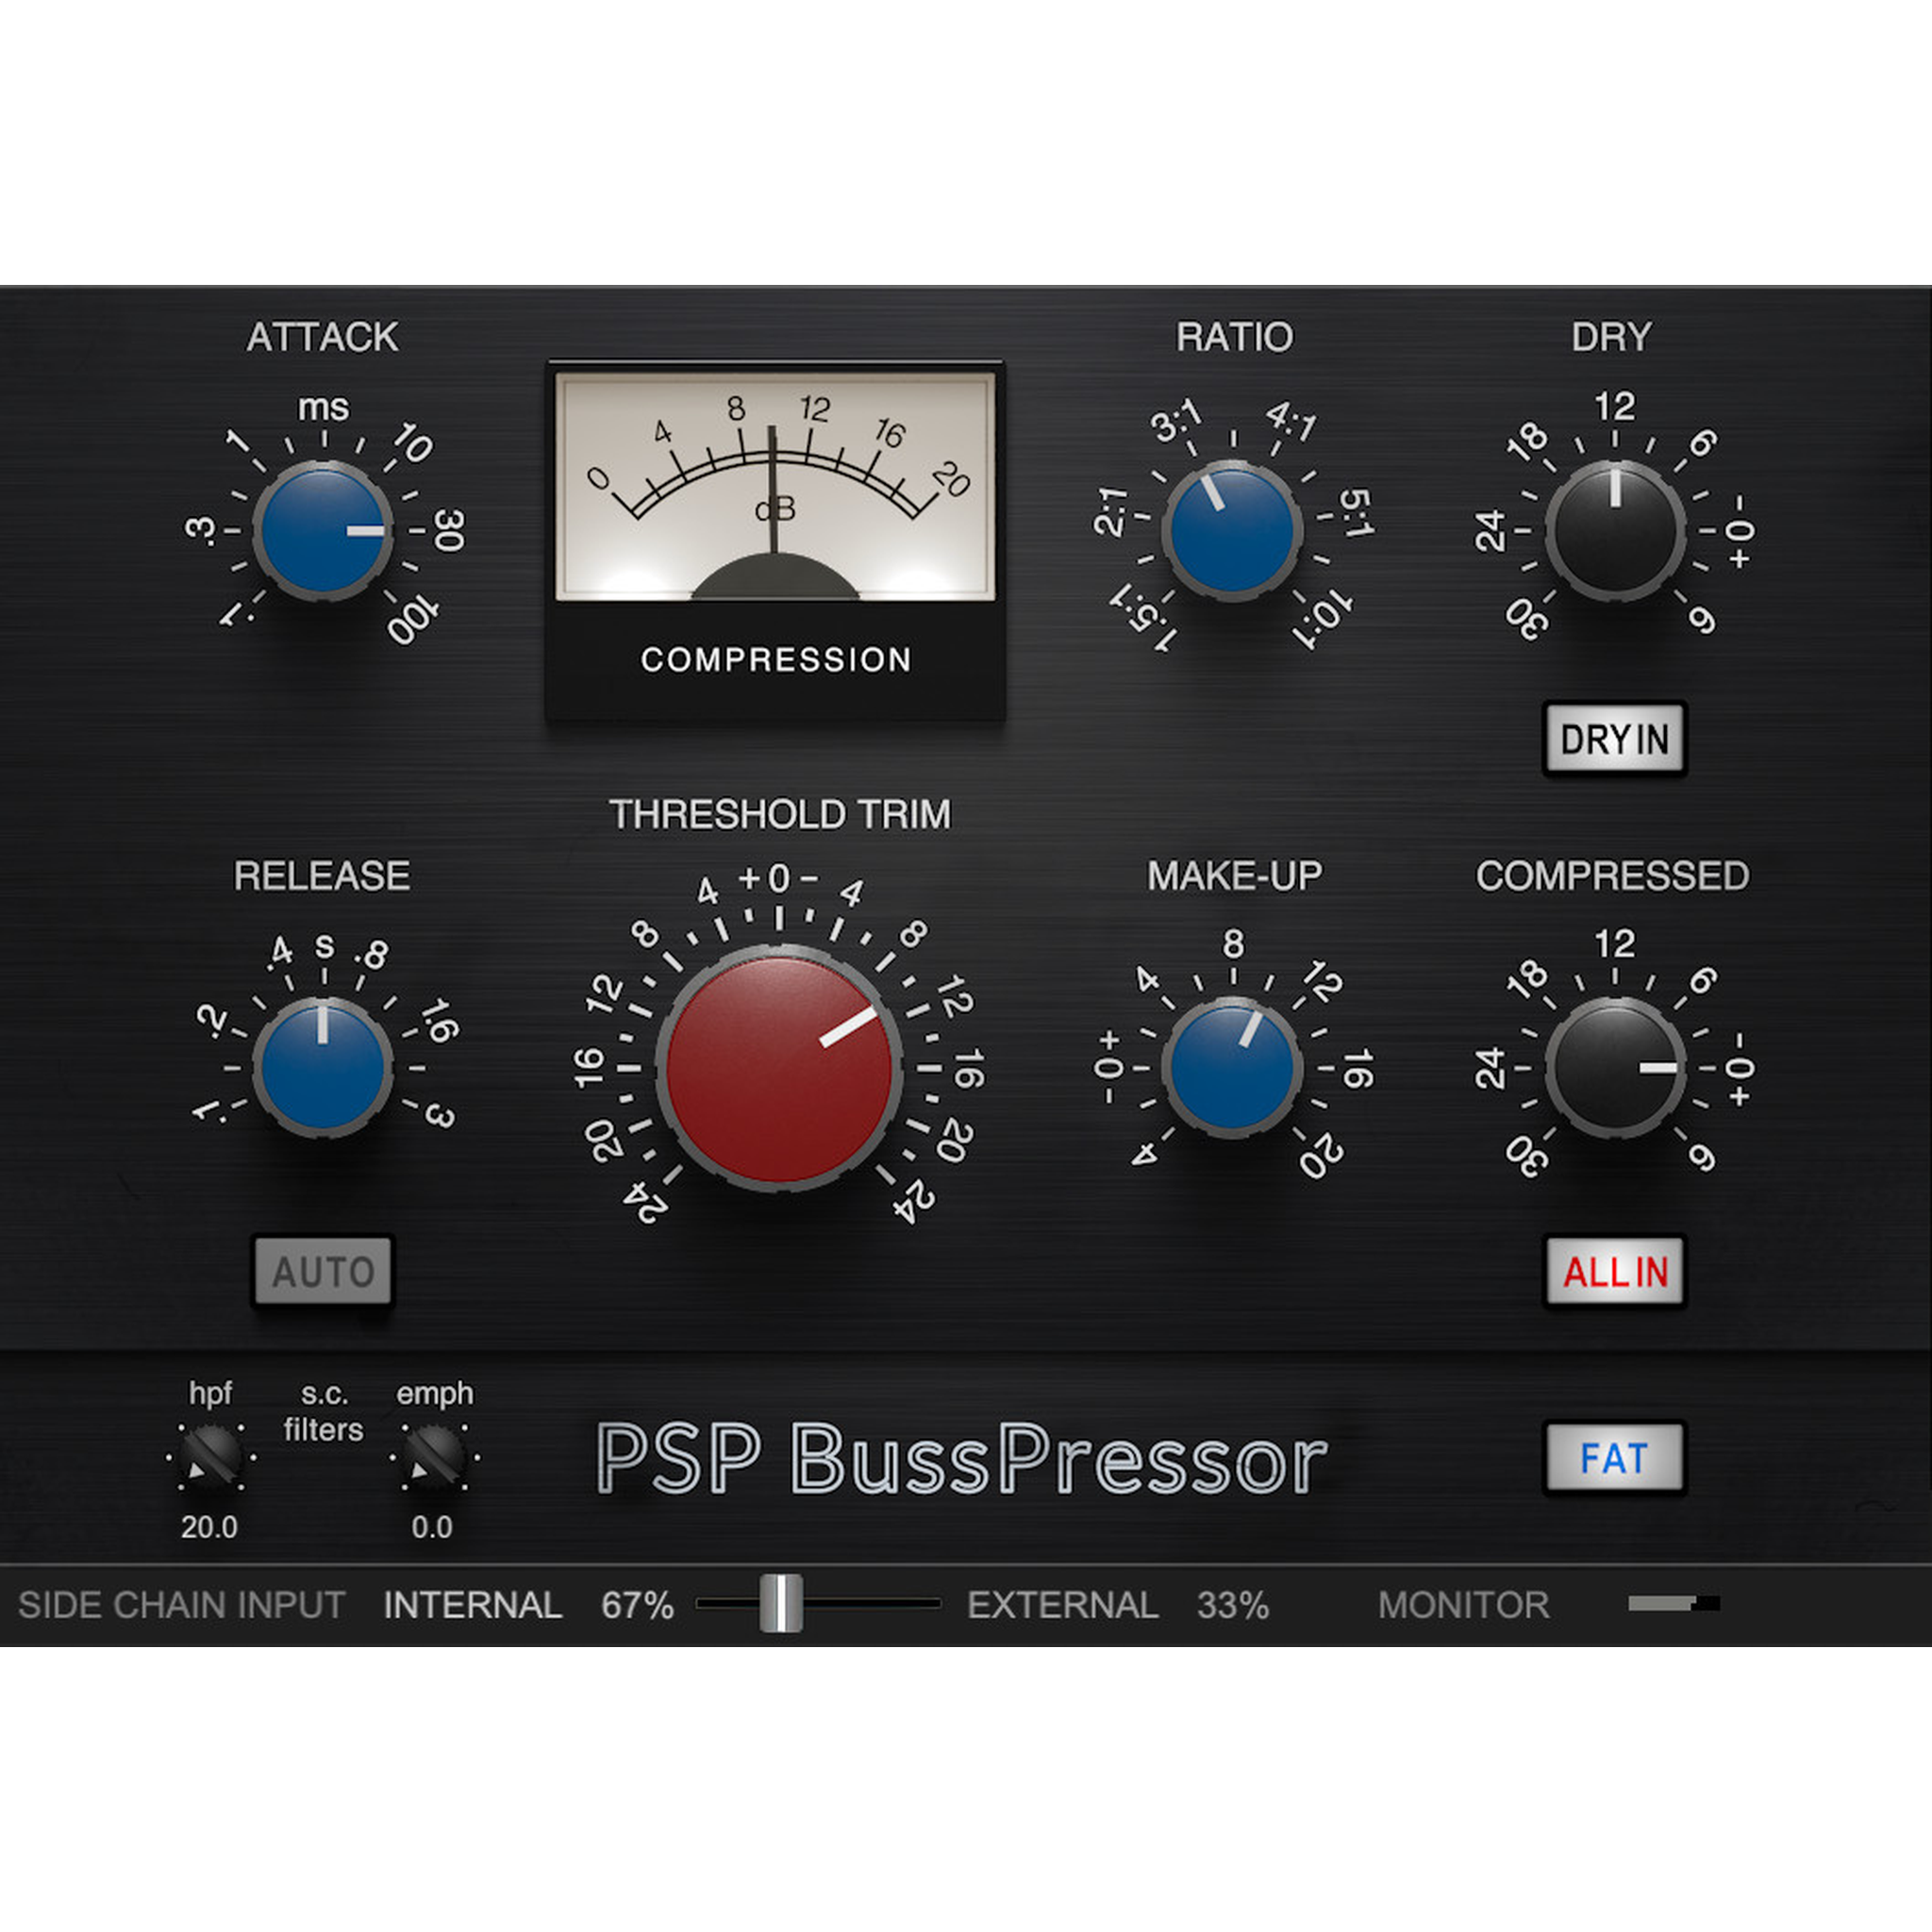This screenshot has height=1932, width=1932.
Task: Click the black Compressed level knob
Action: (1614, 1067)
